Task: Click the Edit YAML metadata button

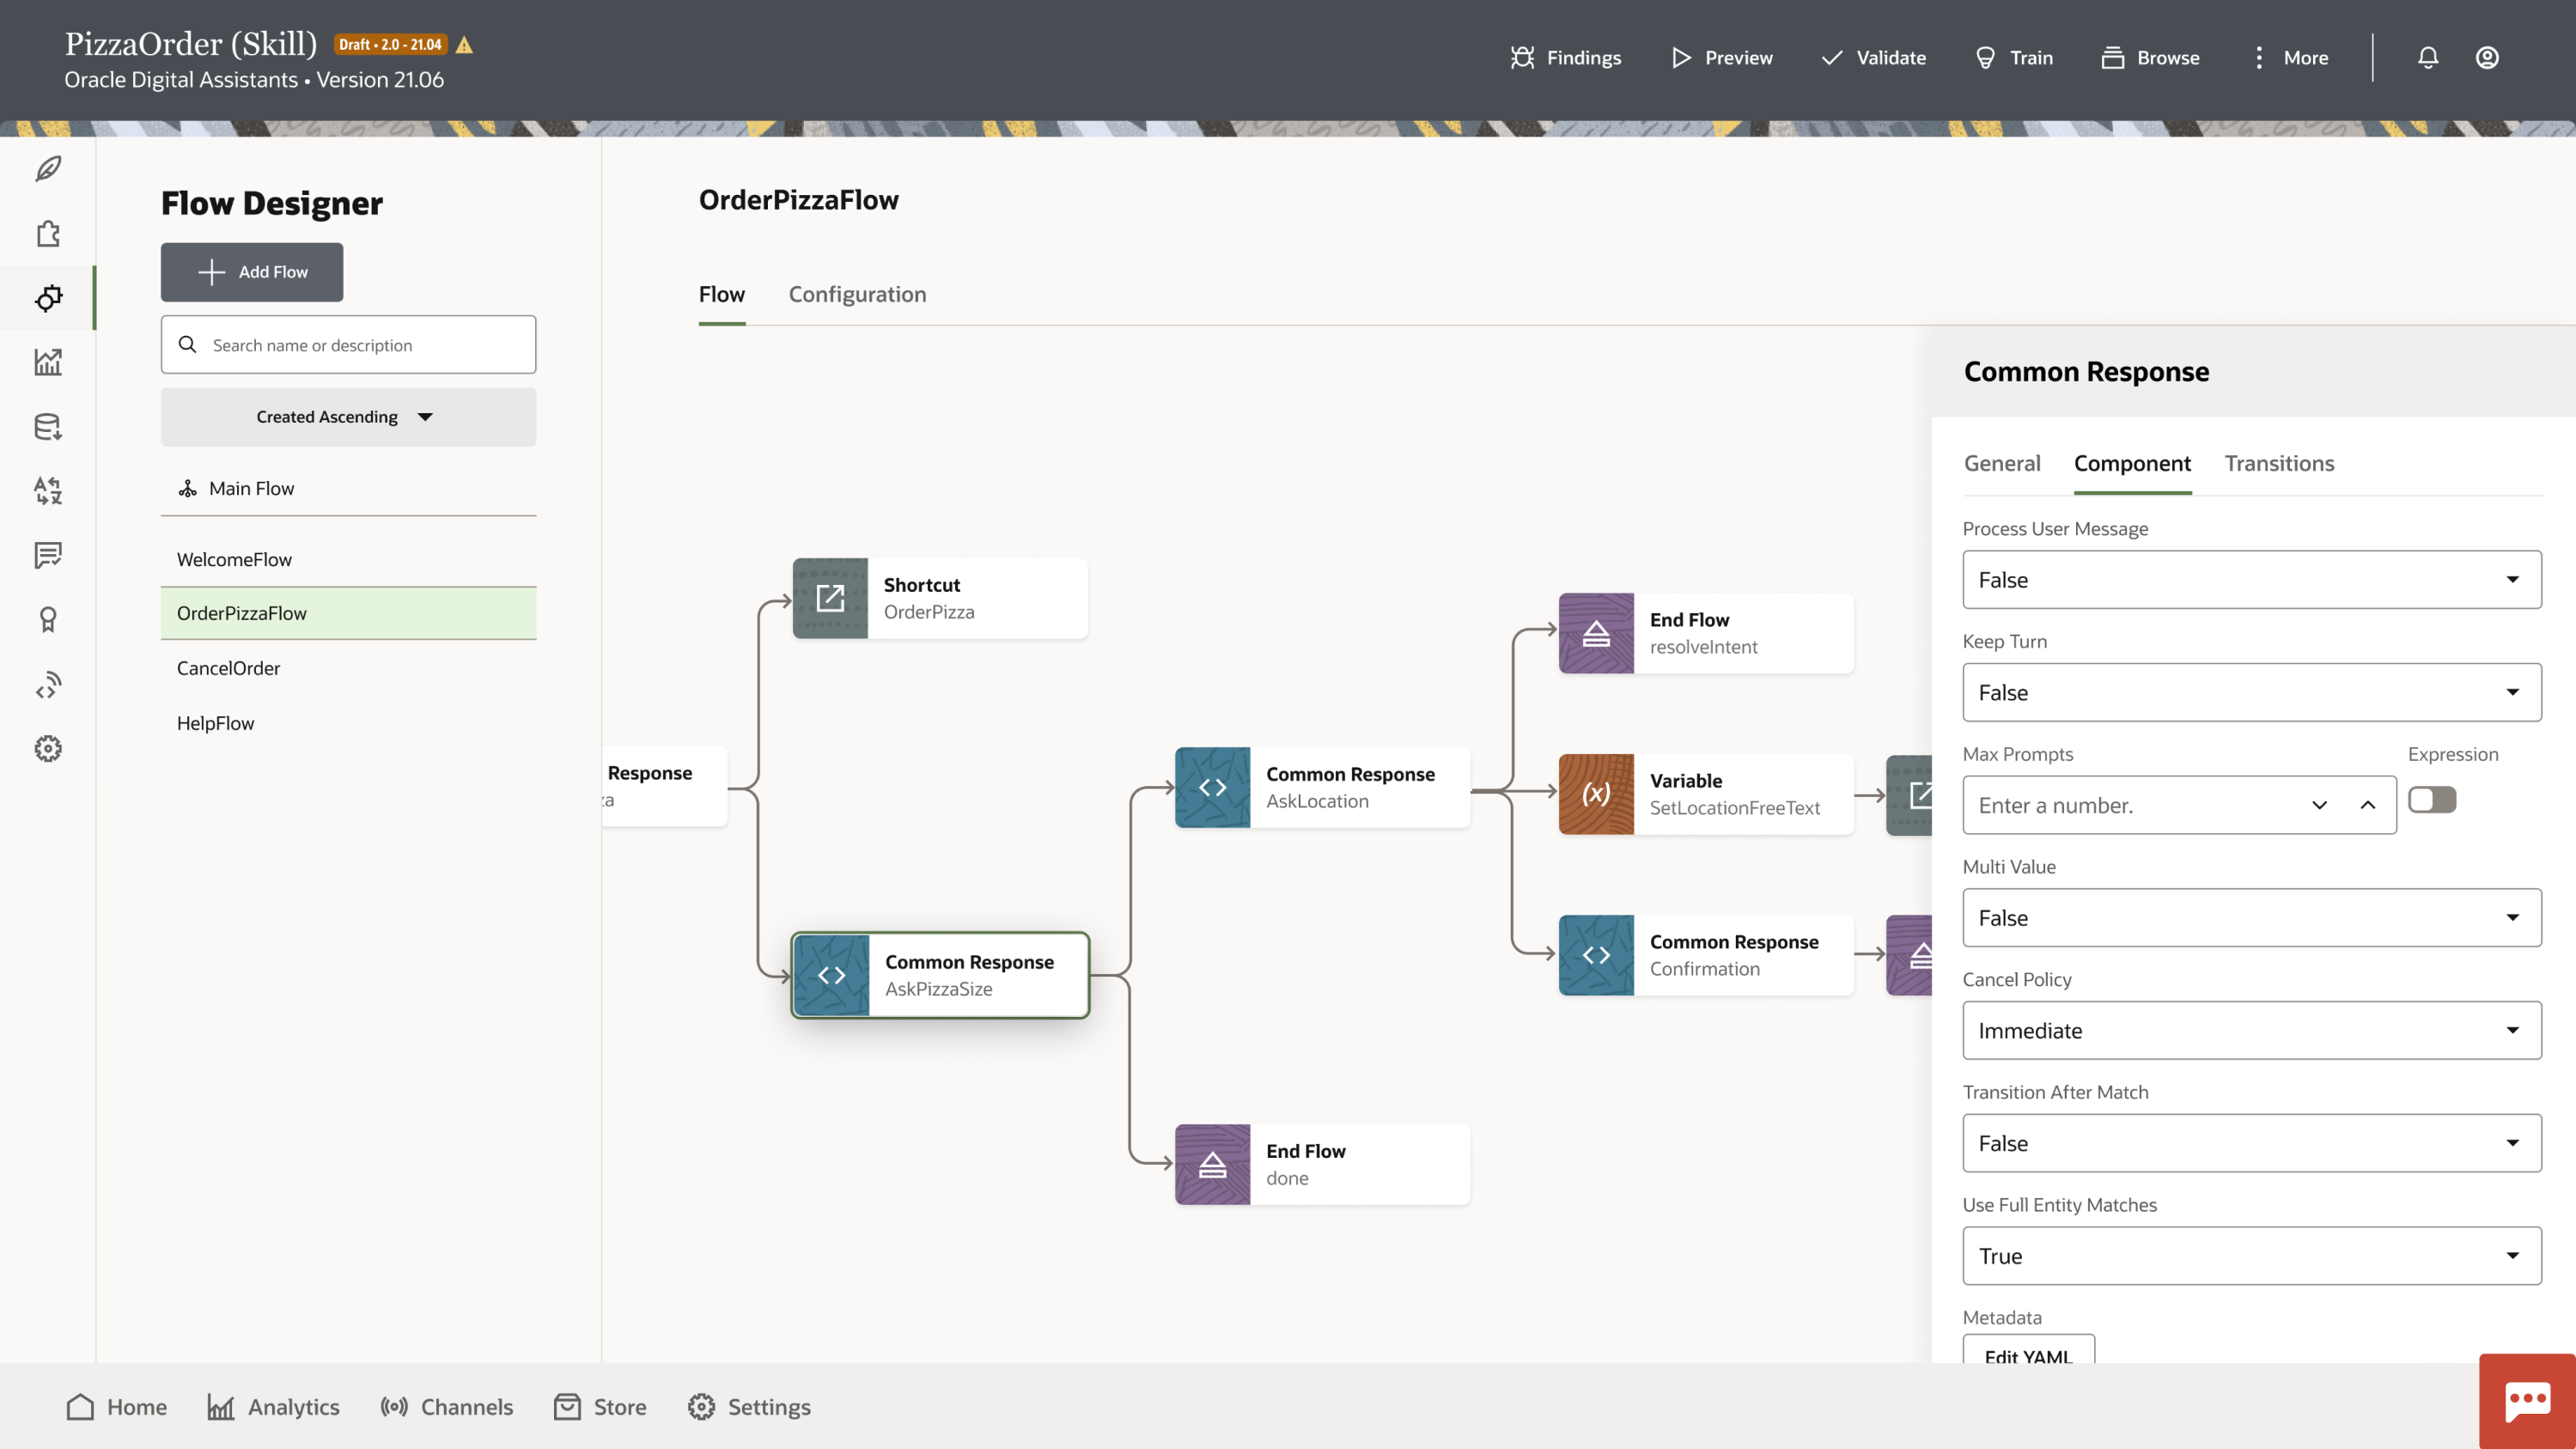Action: 2028,1350
